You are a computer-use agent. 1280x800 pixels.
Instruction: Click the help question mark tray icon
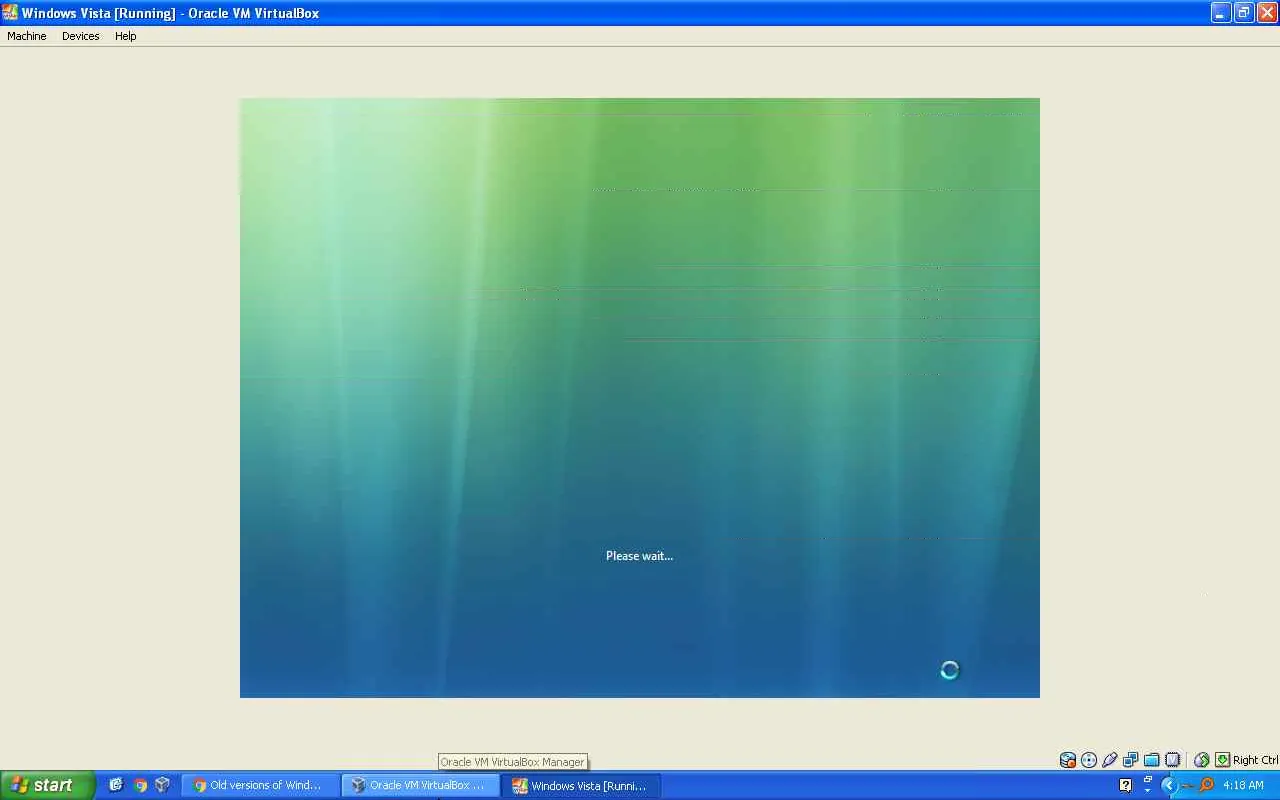1125,785
